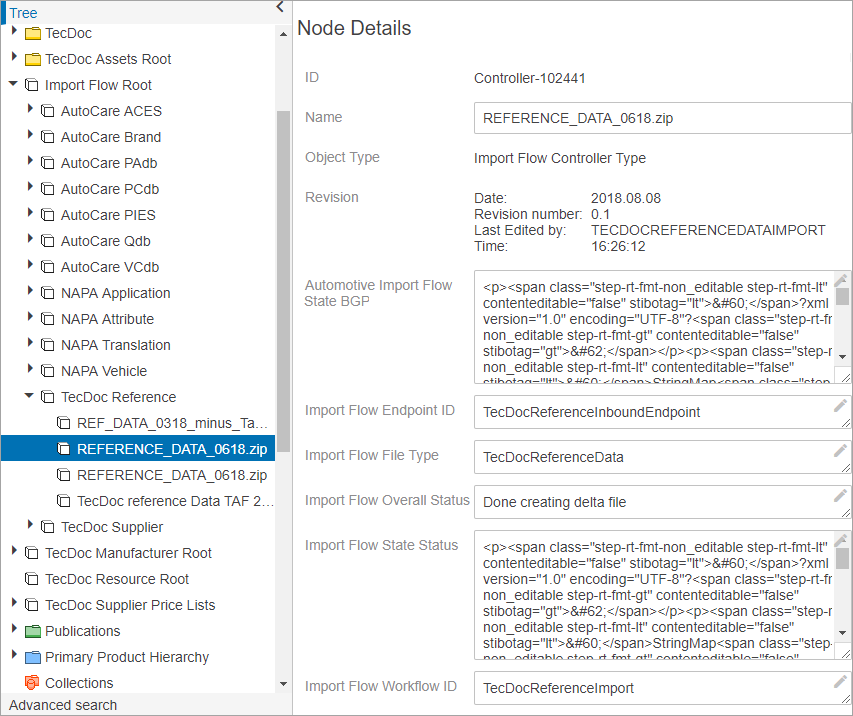Collapse the TecDoc Reference node
This screenshot has width=853, height=716.
click(29, 396)
